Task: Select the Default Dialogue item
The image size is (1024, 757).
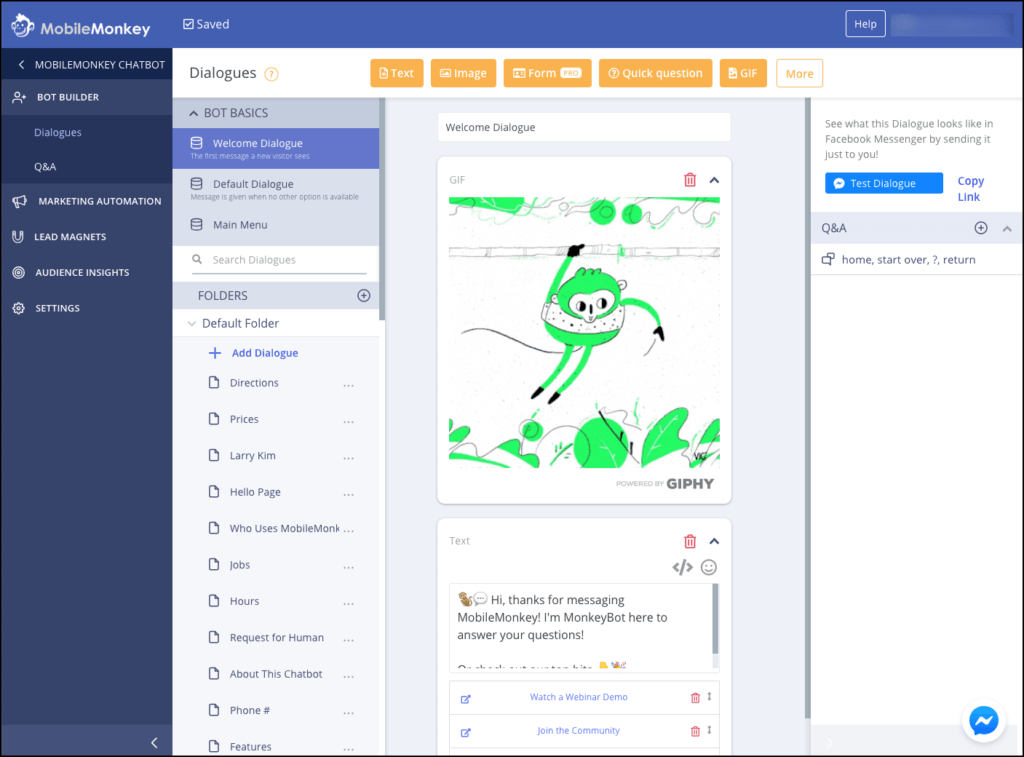Action: pyautogui.click(x=253, y=184)
